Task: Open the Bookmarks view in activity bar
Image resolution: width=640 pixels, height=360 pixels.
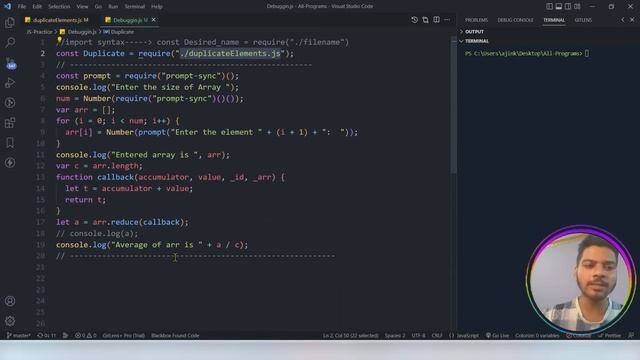Action: tap(10, 142)
